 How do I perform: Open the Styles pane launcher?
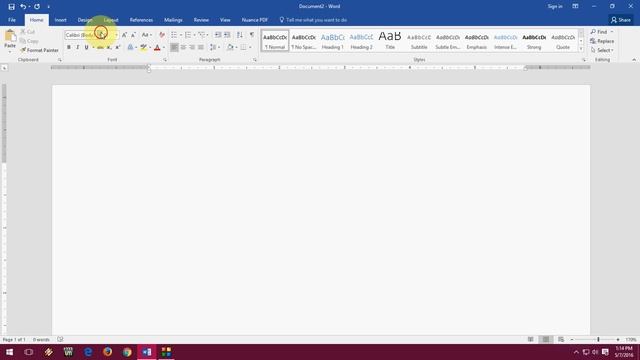point(584,60)
